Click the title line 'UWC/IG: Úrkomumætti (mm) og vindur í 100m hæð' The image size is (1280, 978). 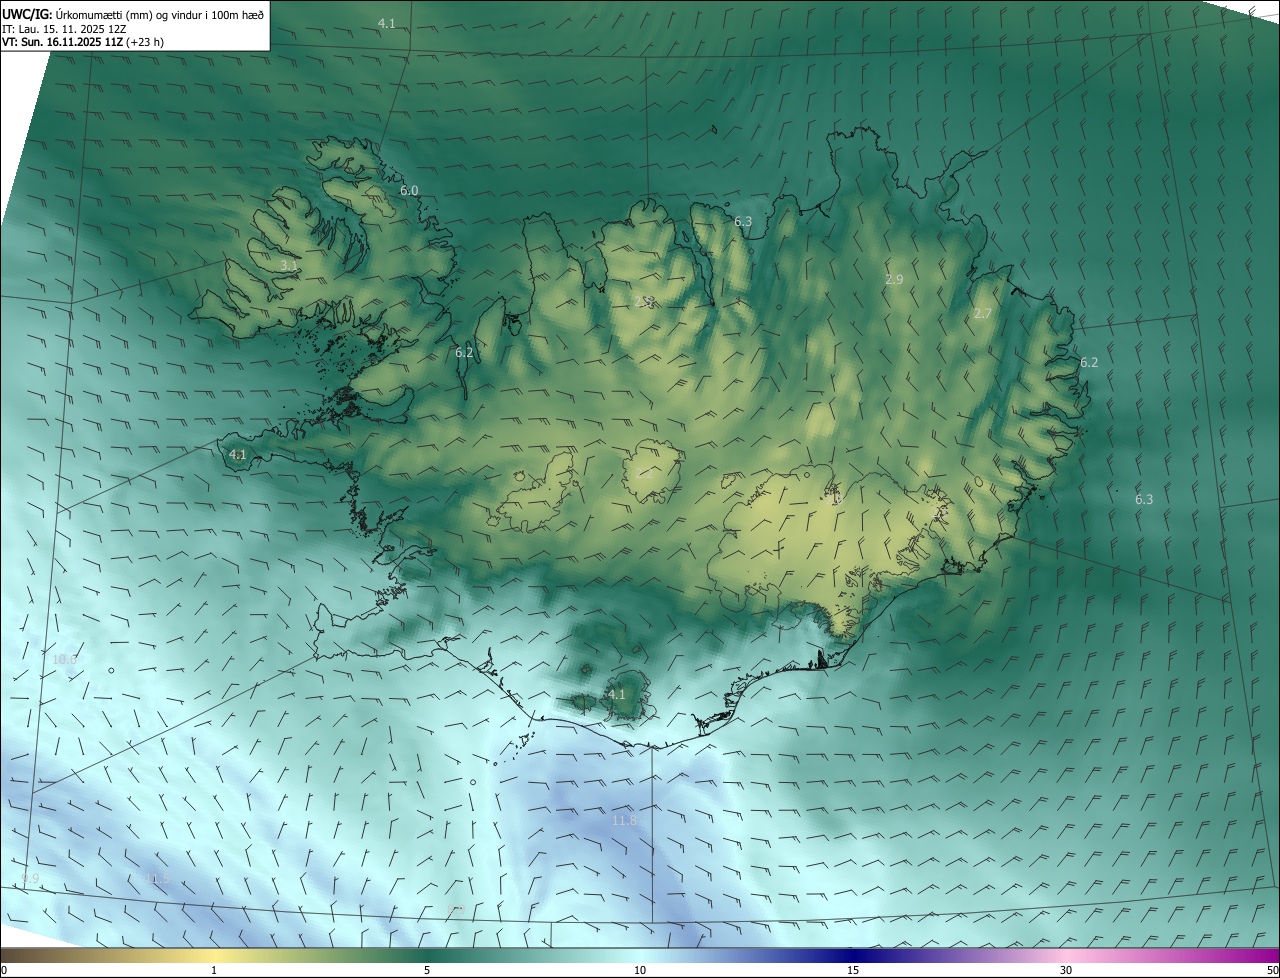(134, 14)
